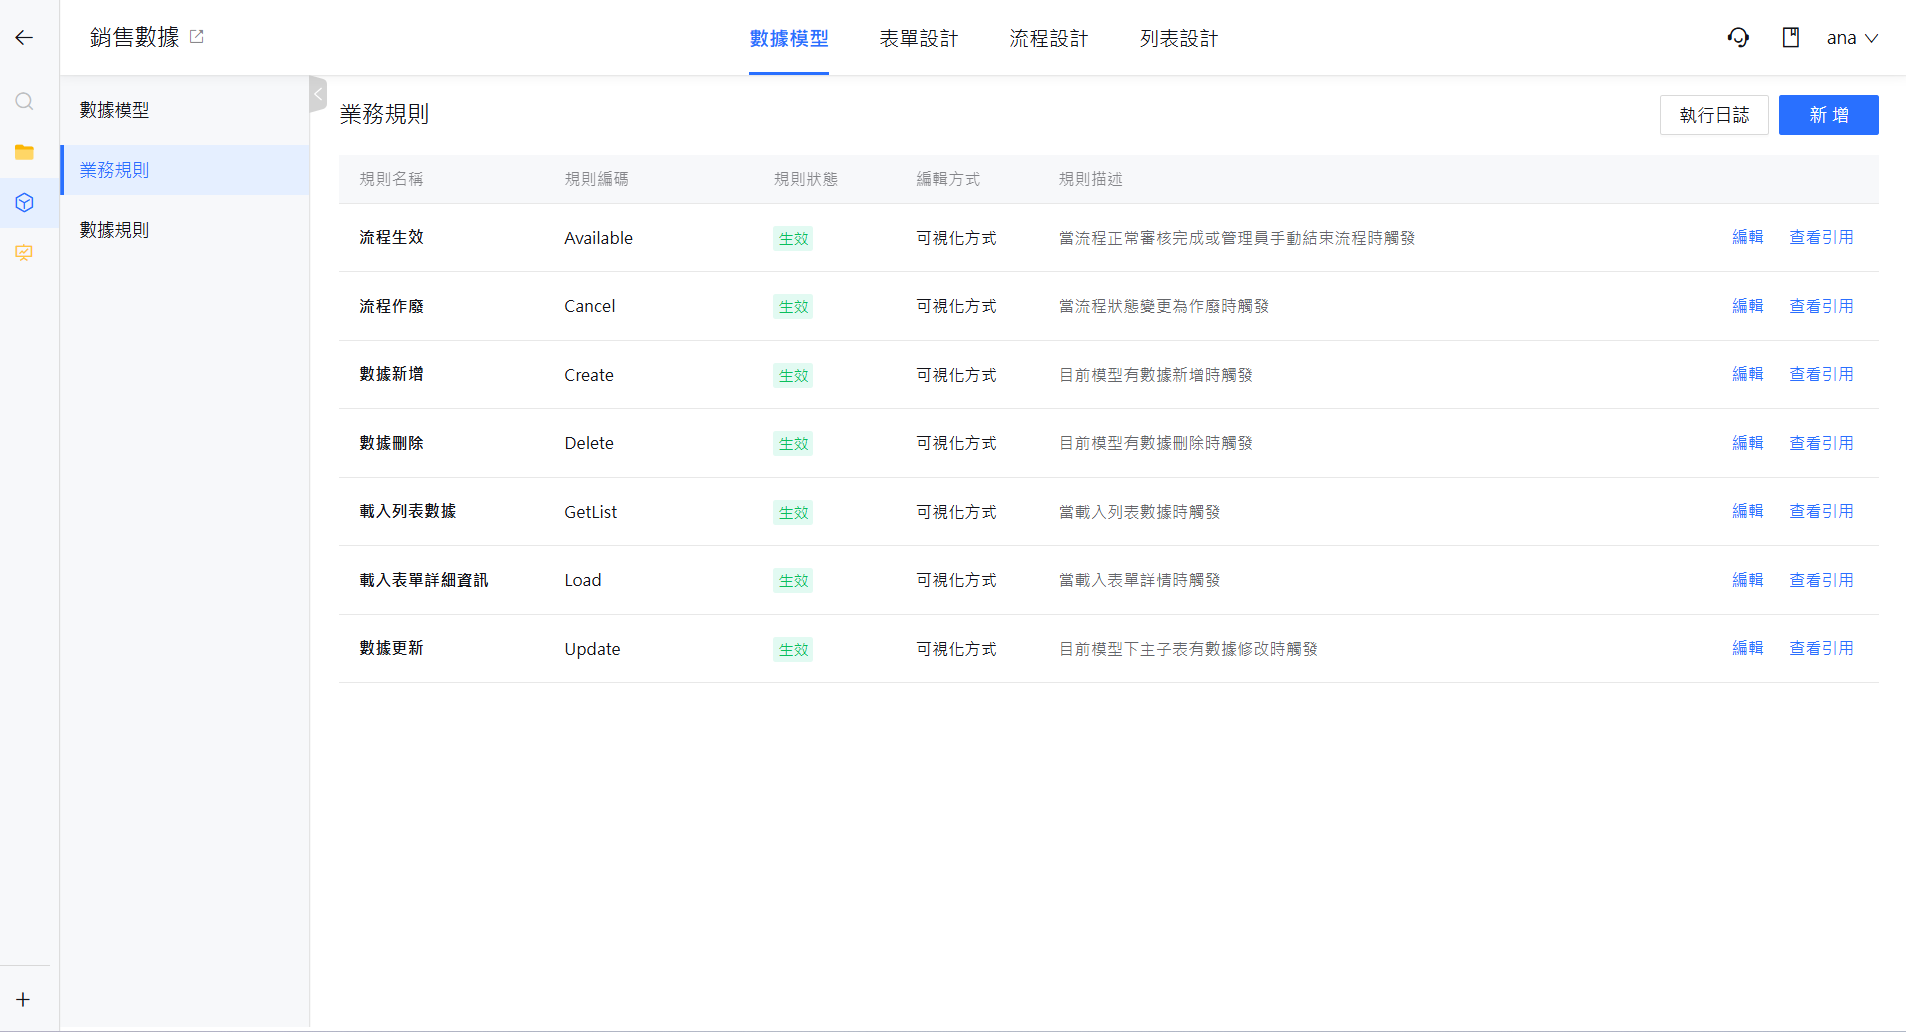Click the 規則編碼 column header
This screenshot has height=1032, width=1906.
coord(597,179)
